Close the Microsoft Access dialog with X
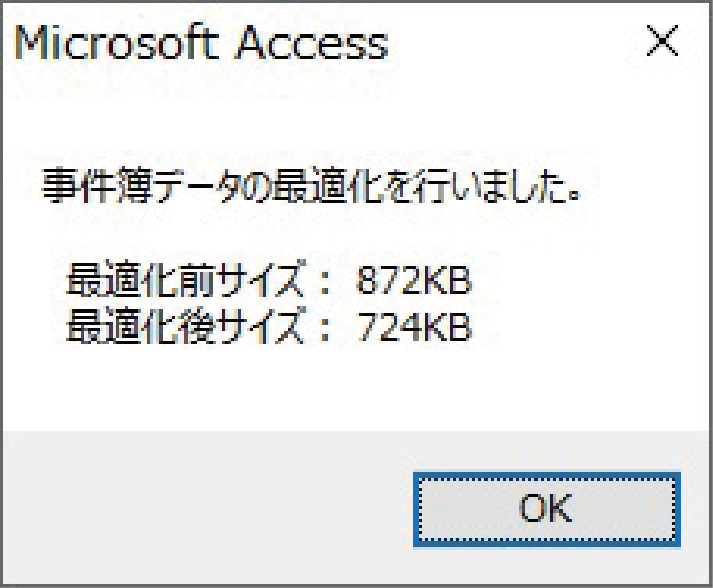 (661, 43)
